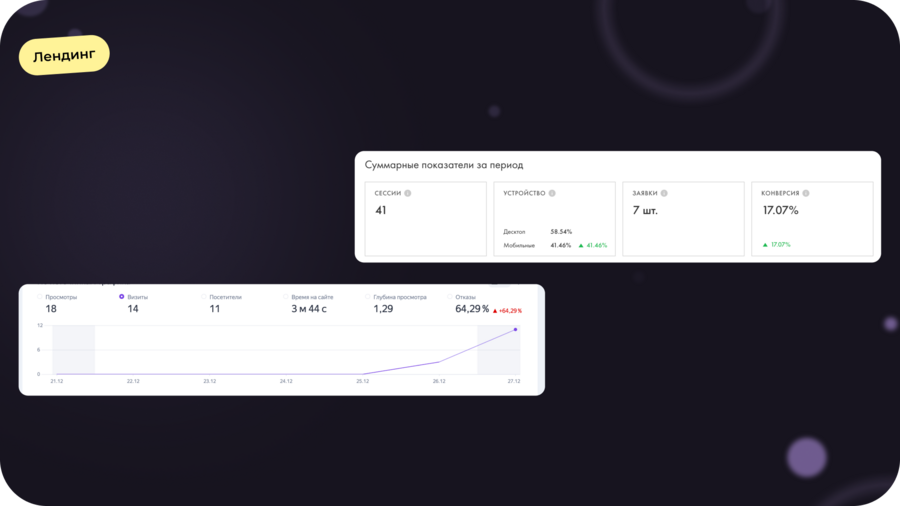The width and height of the screenshot is (900, 506).
Task: Click the info icon next to Устройство
Action: [x=552, y=193]
